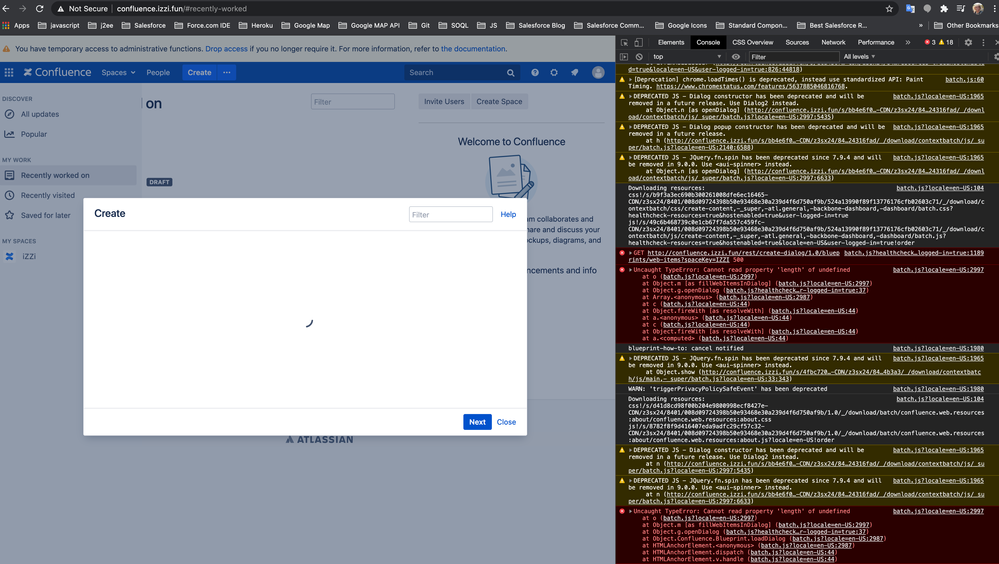Open the ellipsis create-from-template button
Screen dimensions: 999x564
tap(227, 73)
